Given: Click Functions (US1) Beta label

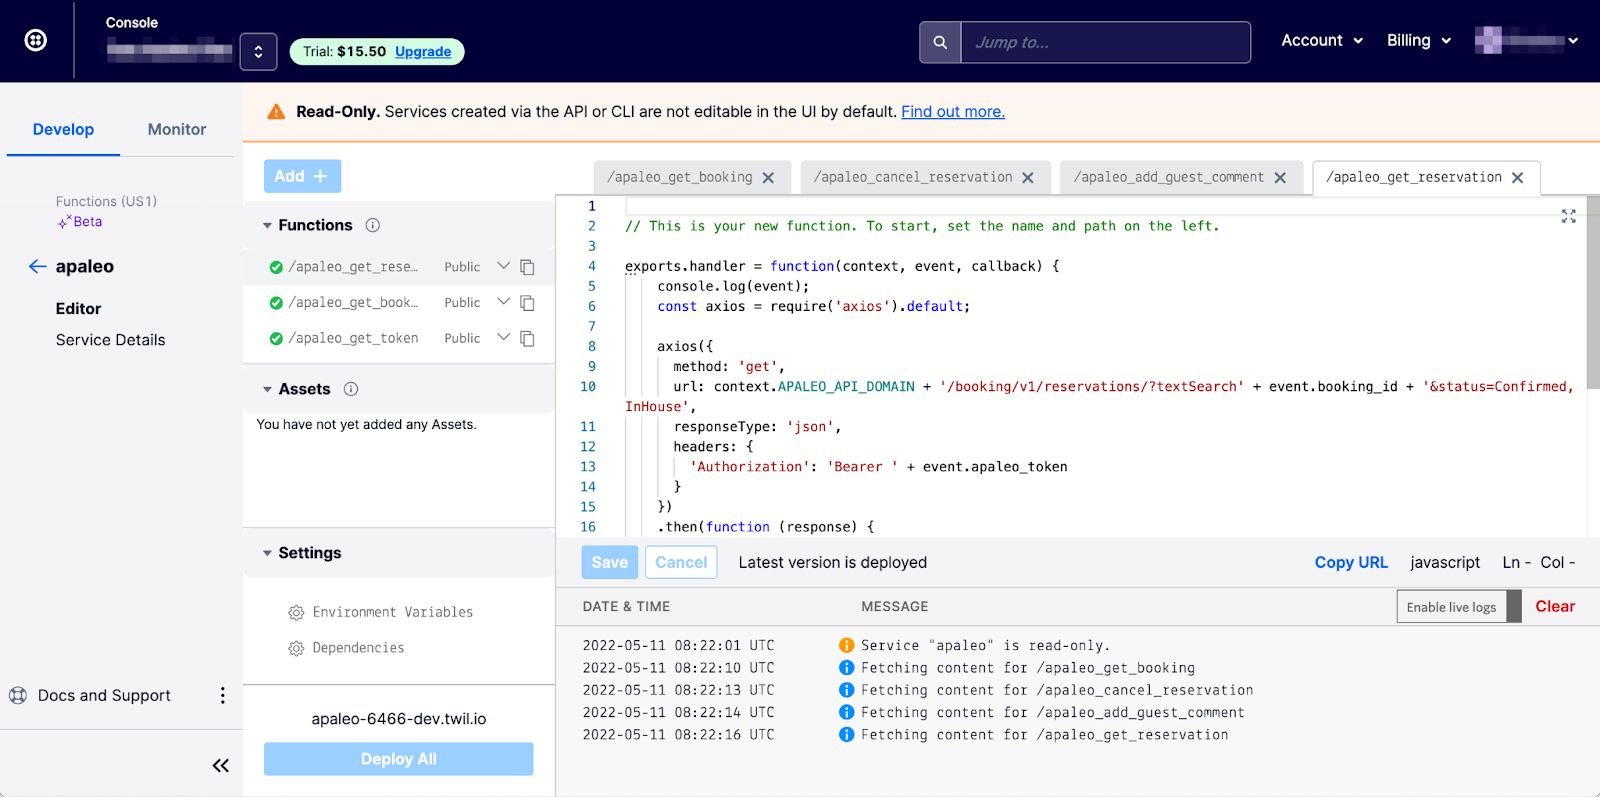Looking at the screenshot, I should (x=106, y=211).
